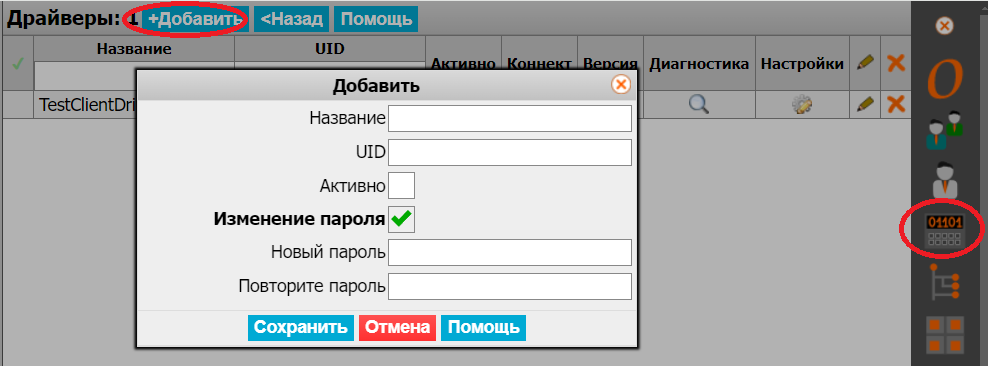Toggle the Активно checkbox in dialog
The width and height of the screenshot is (988, 366).
401,186
